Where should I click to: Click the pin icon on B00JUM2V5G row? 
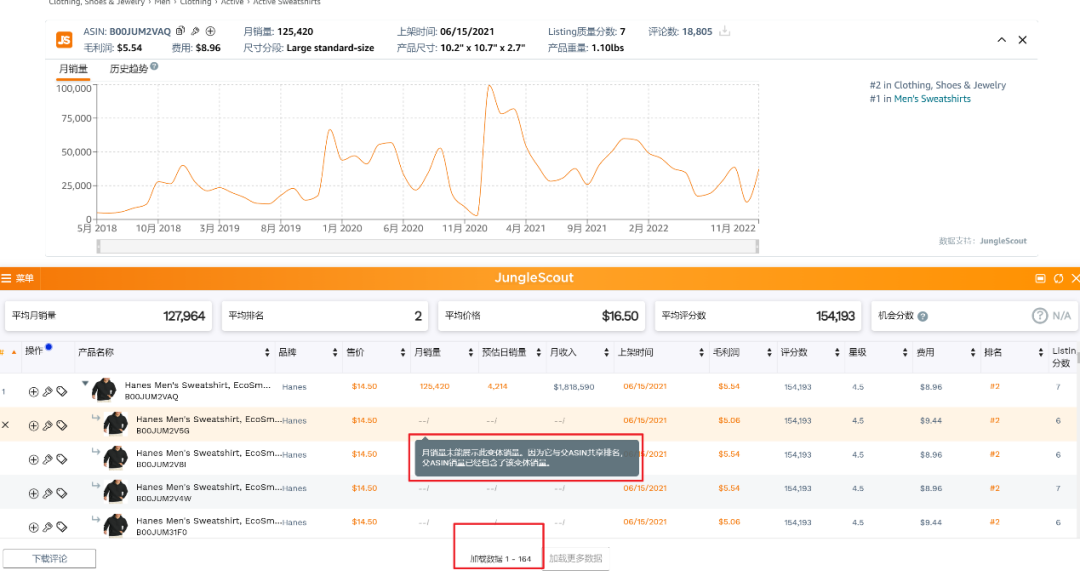pyautogui.click(x=47, y=426)
